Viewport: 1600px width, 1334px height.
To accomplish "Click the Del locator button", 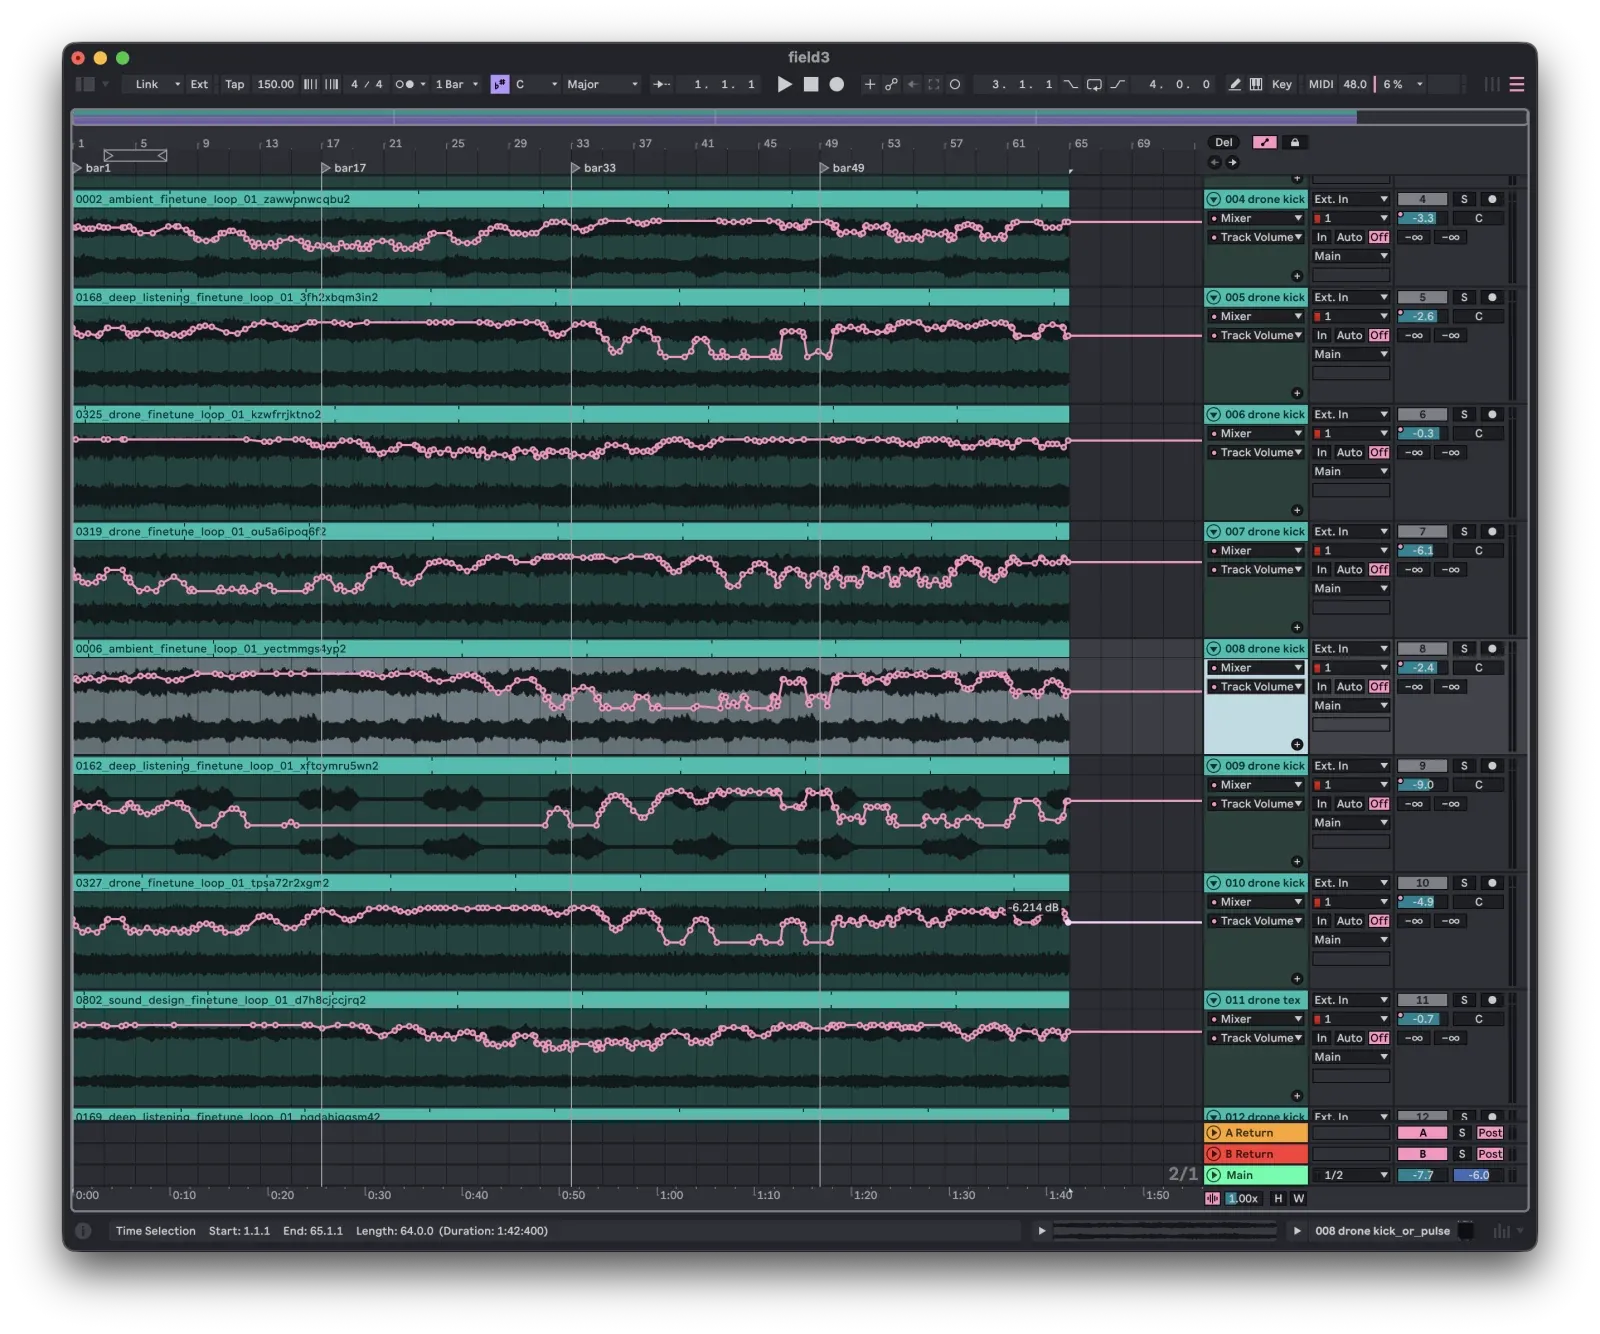I will [x=1224, y=142].
